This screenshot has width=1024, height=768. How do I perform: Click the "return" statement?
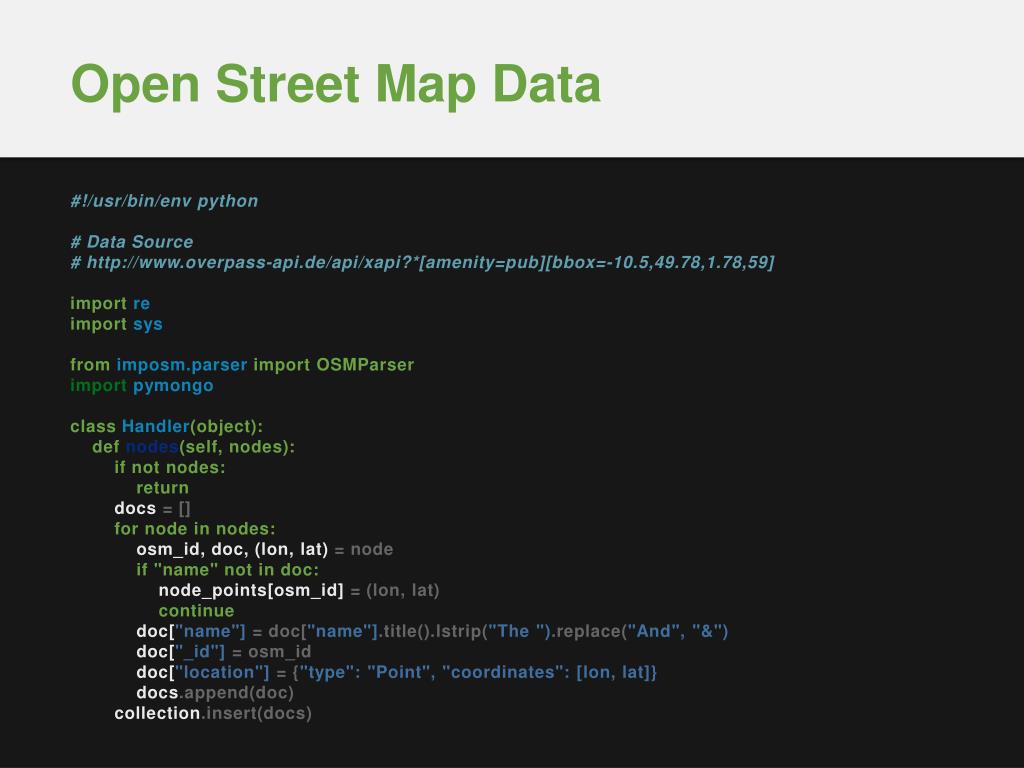[x=163, y=488]
